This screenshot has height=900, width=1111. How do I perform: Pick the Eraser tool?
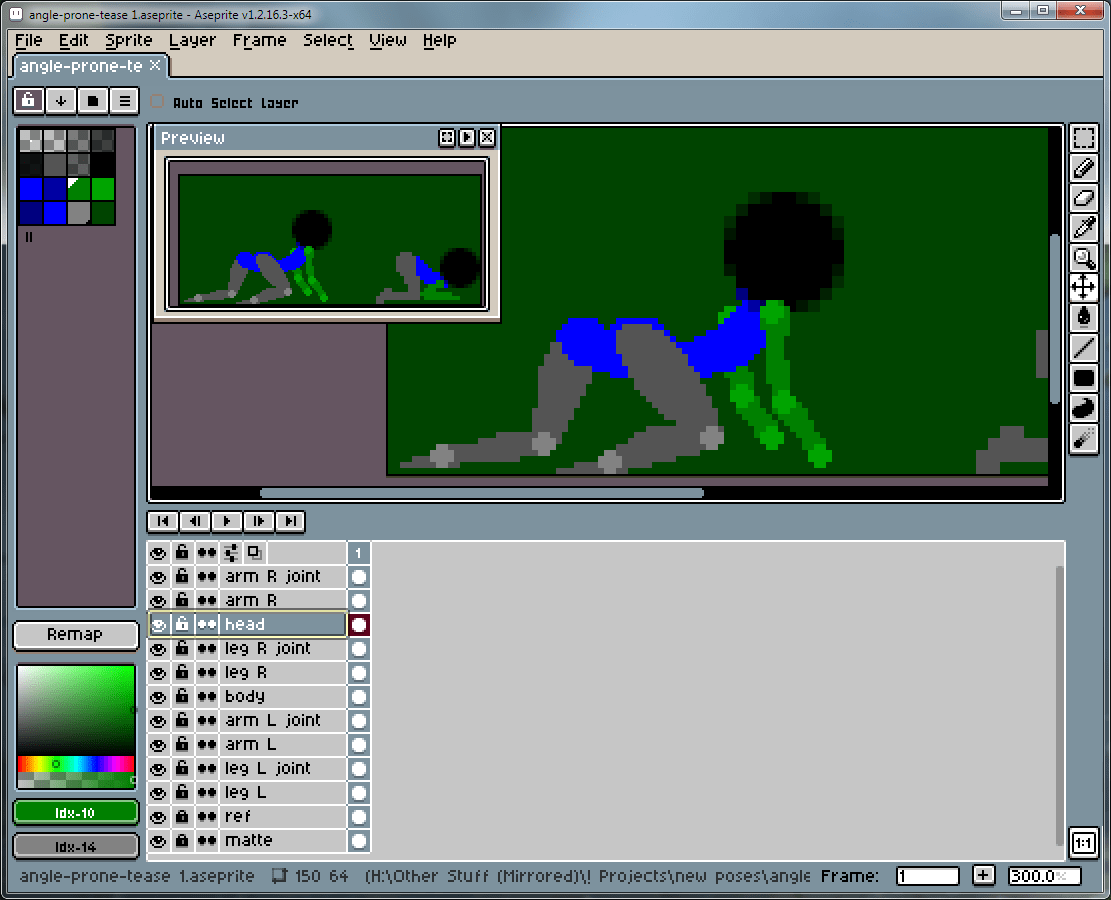1083,198
